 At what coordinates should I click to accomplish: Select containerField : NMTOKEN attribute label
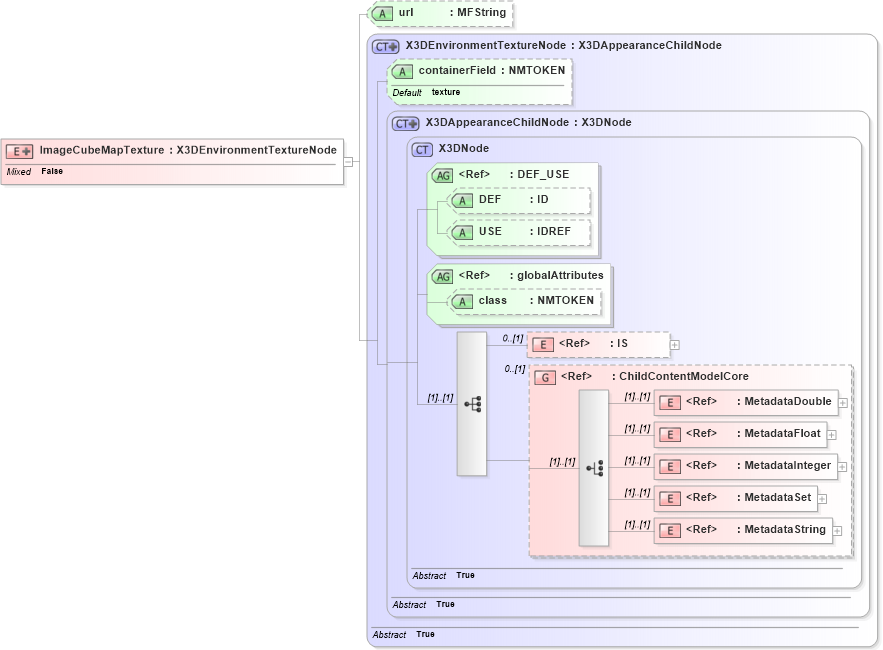[492, 70]
